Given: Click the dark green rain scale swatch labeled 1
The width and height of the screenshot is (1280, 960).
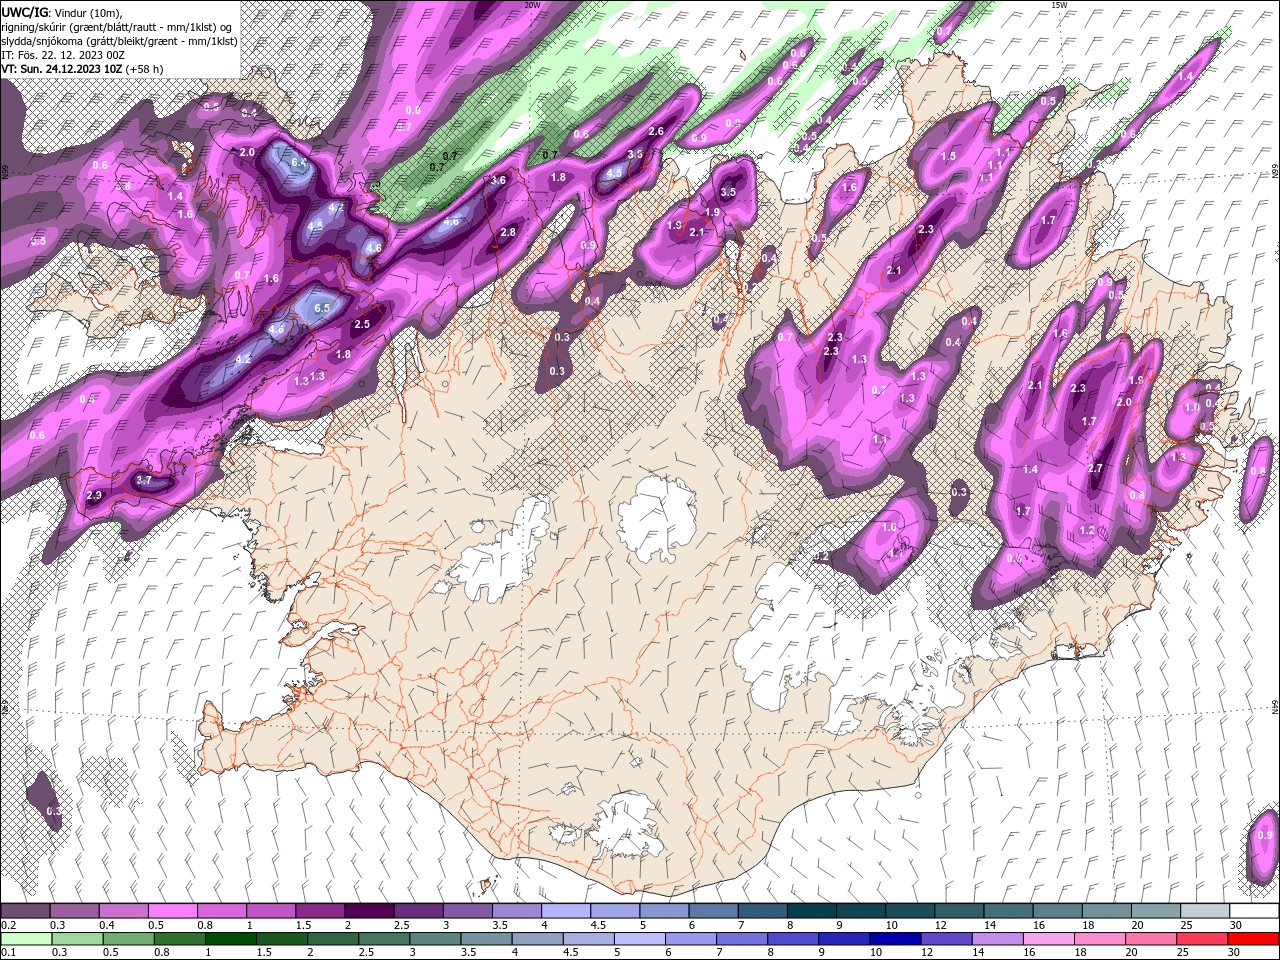Looking at the screenshot, I should pos(231,939).
